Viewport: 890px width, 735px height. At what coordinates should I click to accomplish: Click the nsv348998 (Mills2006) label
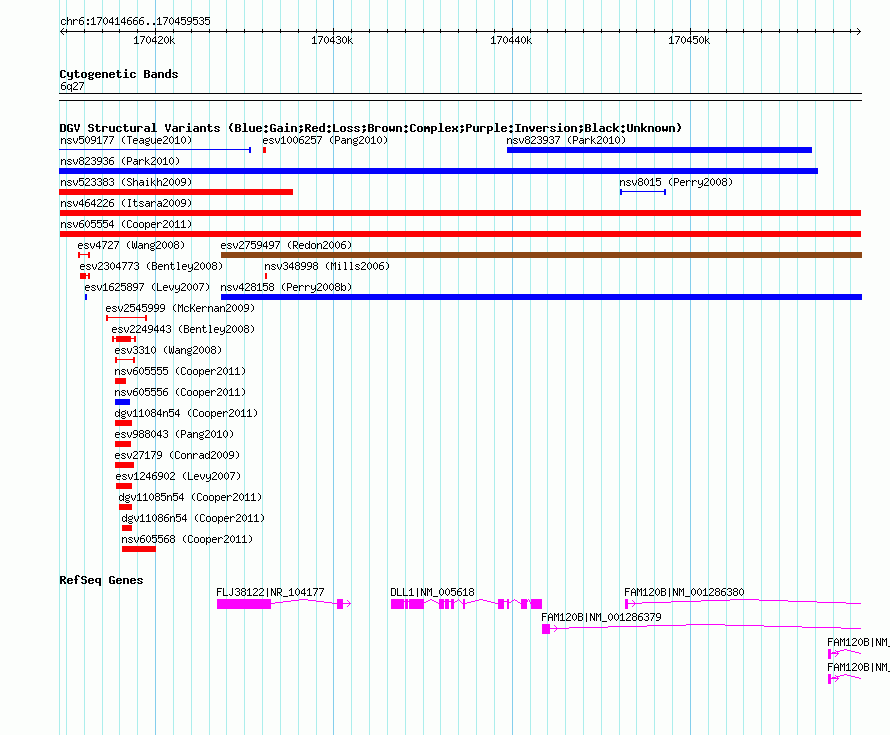click(327, 266)
